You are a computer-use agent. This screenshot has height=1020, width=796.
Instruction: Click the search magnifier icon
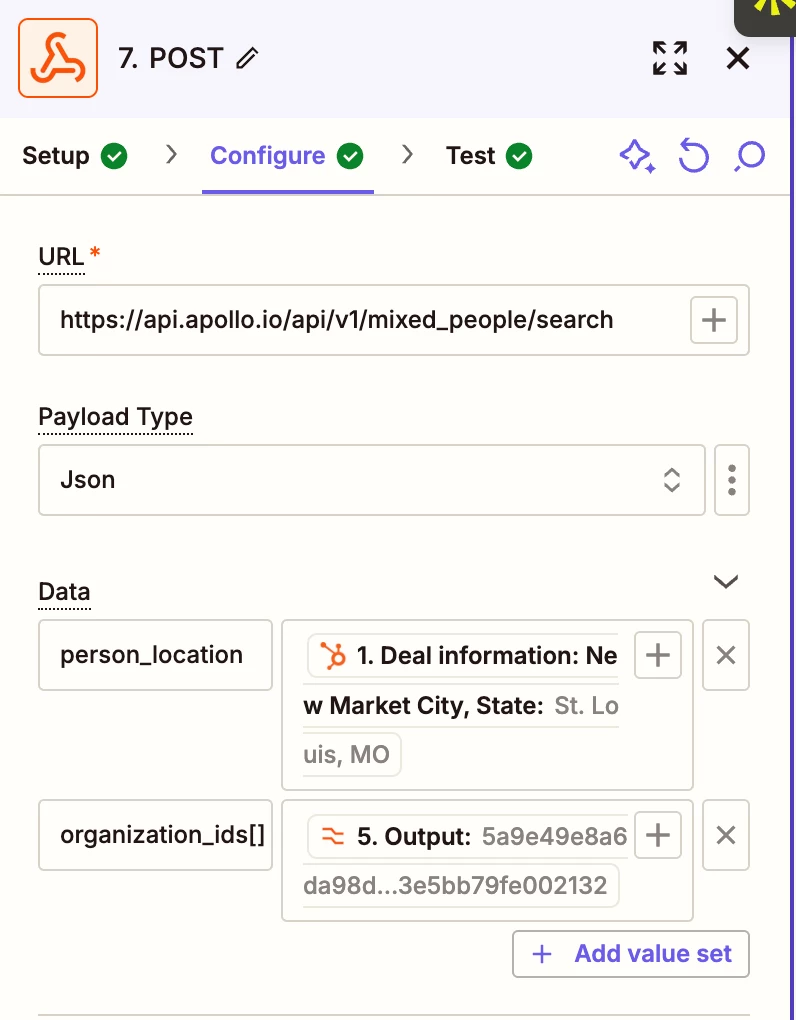click(749, 156)
